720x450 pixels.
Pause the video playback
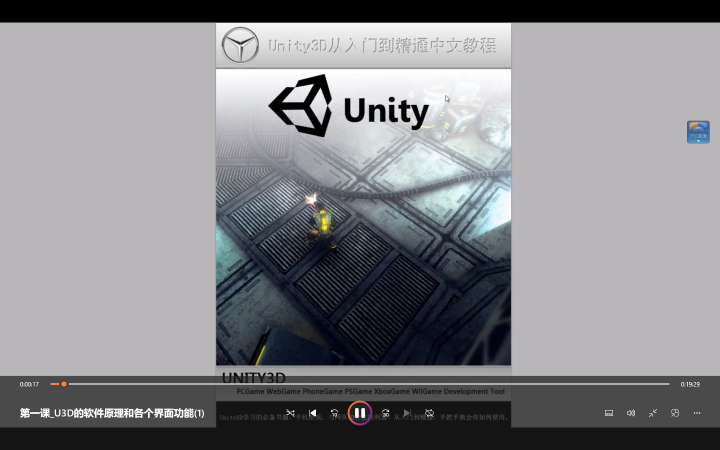point(360,413)
